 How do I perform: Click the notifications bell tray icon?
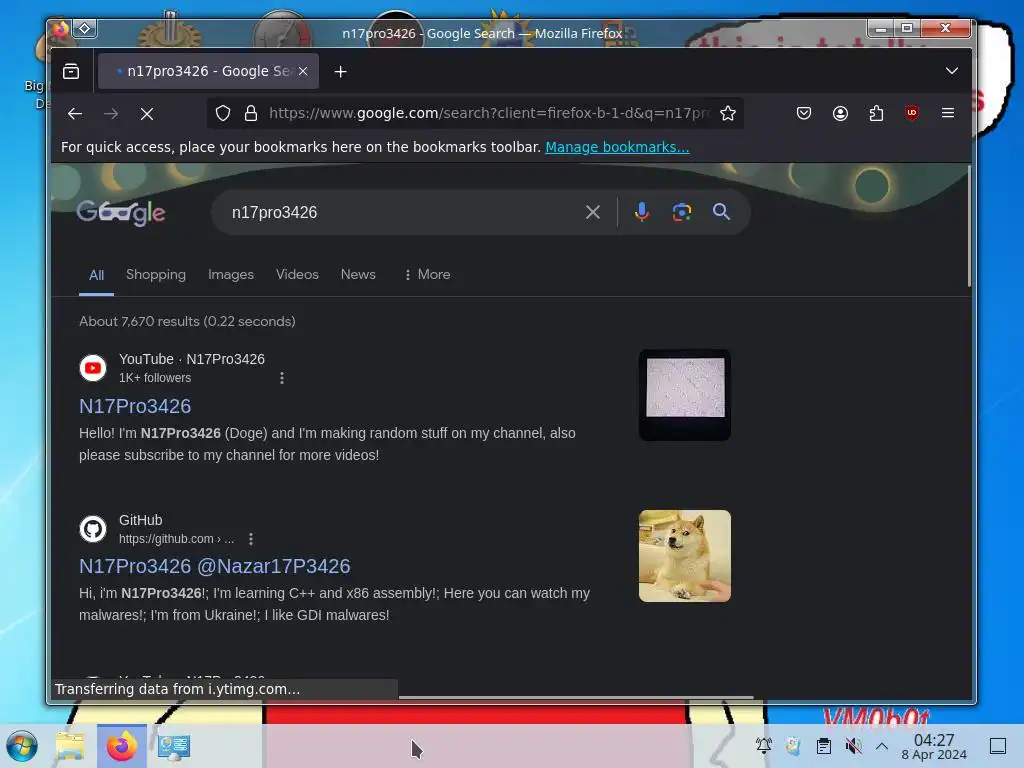763,745
